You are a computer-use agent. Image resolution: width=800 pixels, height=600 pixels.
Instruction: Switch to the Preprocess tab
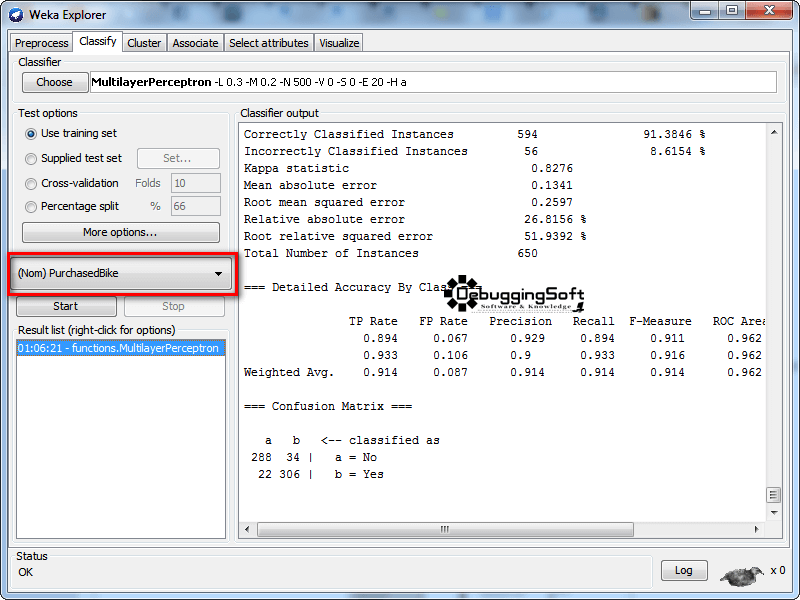click(41, 43)
